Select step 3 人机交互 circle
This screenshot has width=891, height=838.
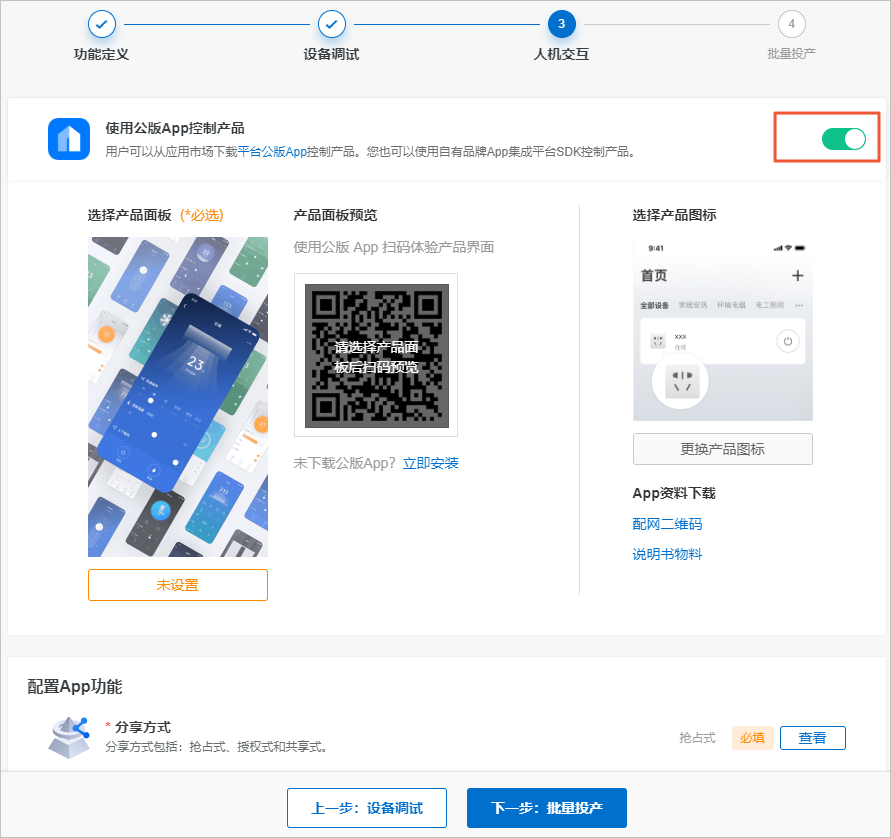point(561,24)
